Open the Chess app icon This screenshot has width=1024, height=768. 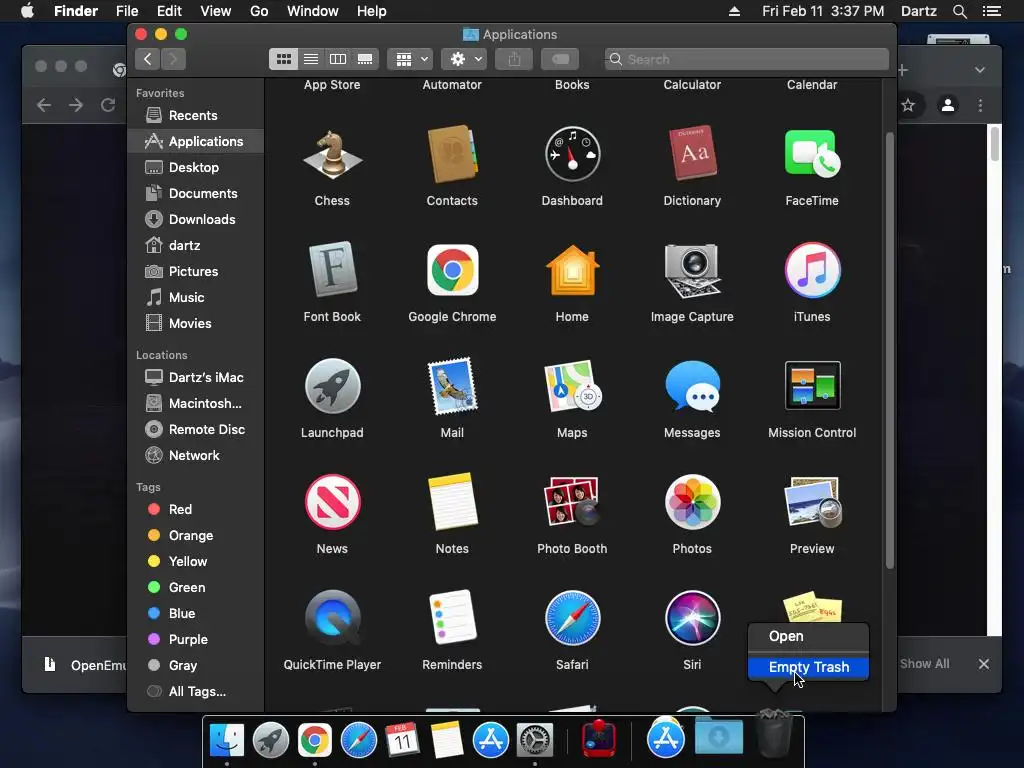tap(332, 155)
